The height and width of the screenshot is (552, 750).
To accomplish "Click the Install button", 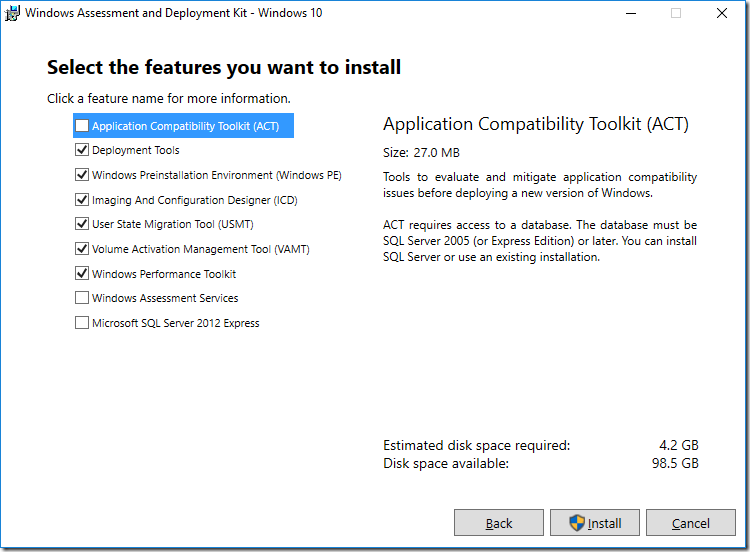I will tap(595, 523).
